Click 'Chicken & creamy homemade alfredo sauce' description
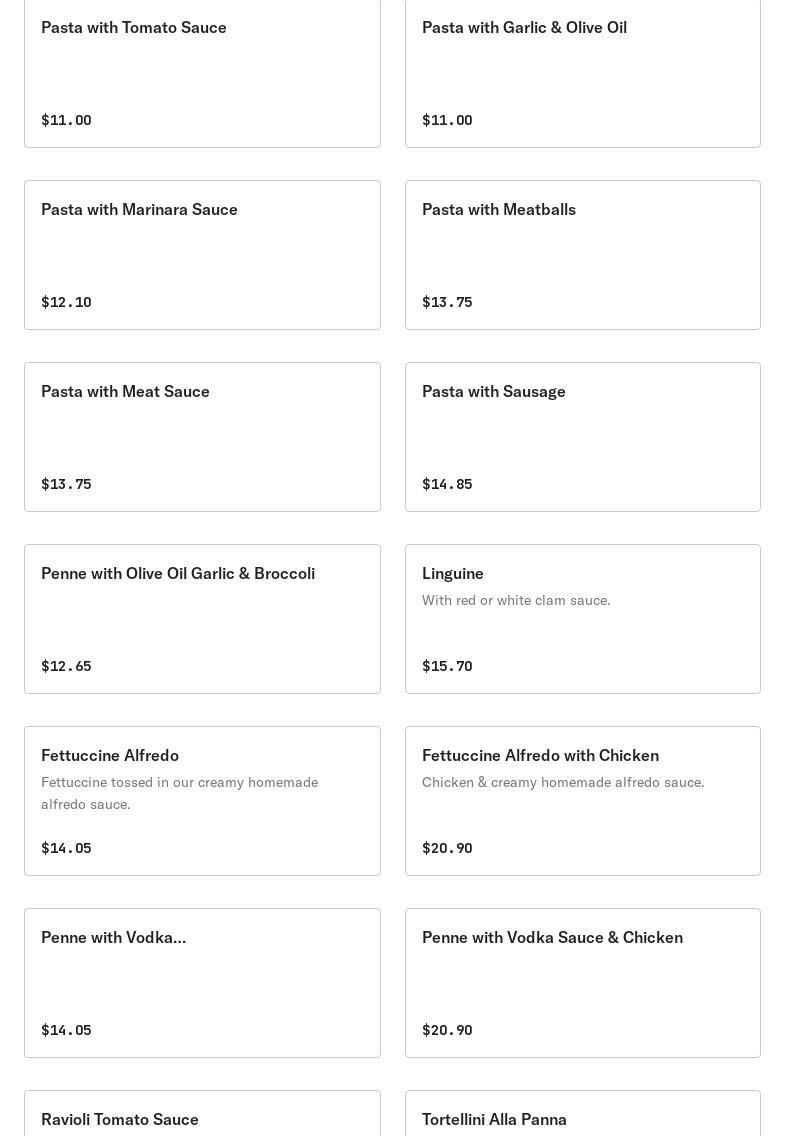785x1136 pixels. pos(563,782)
